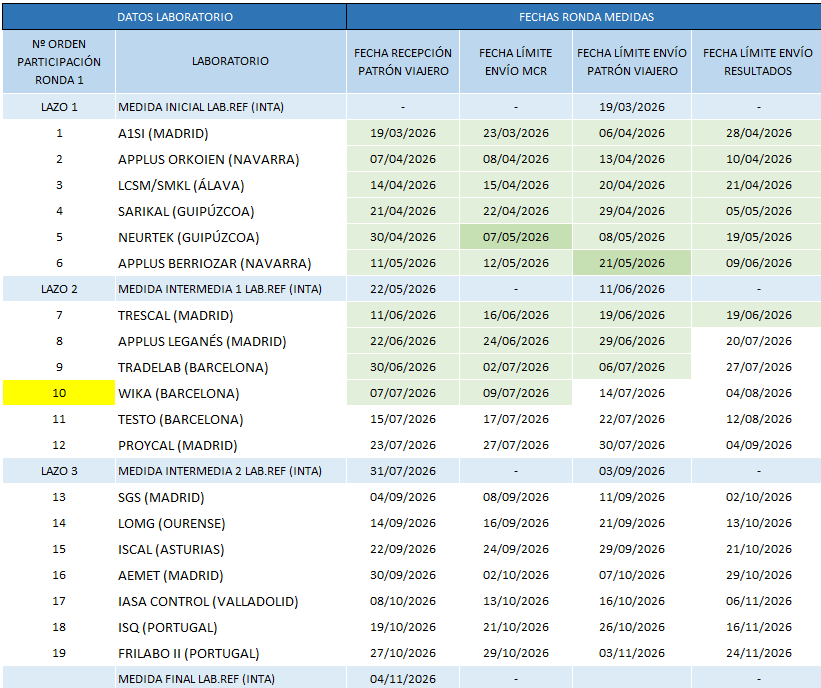821x688 pixels.
Task: Click the DATOS LABORATORIO header cell
Action: [x=174, y=17]
